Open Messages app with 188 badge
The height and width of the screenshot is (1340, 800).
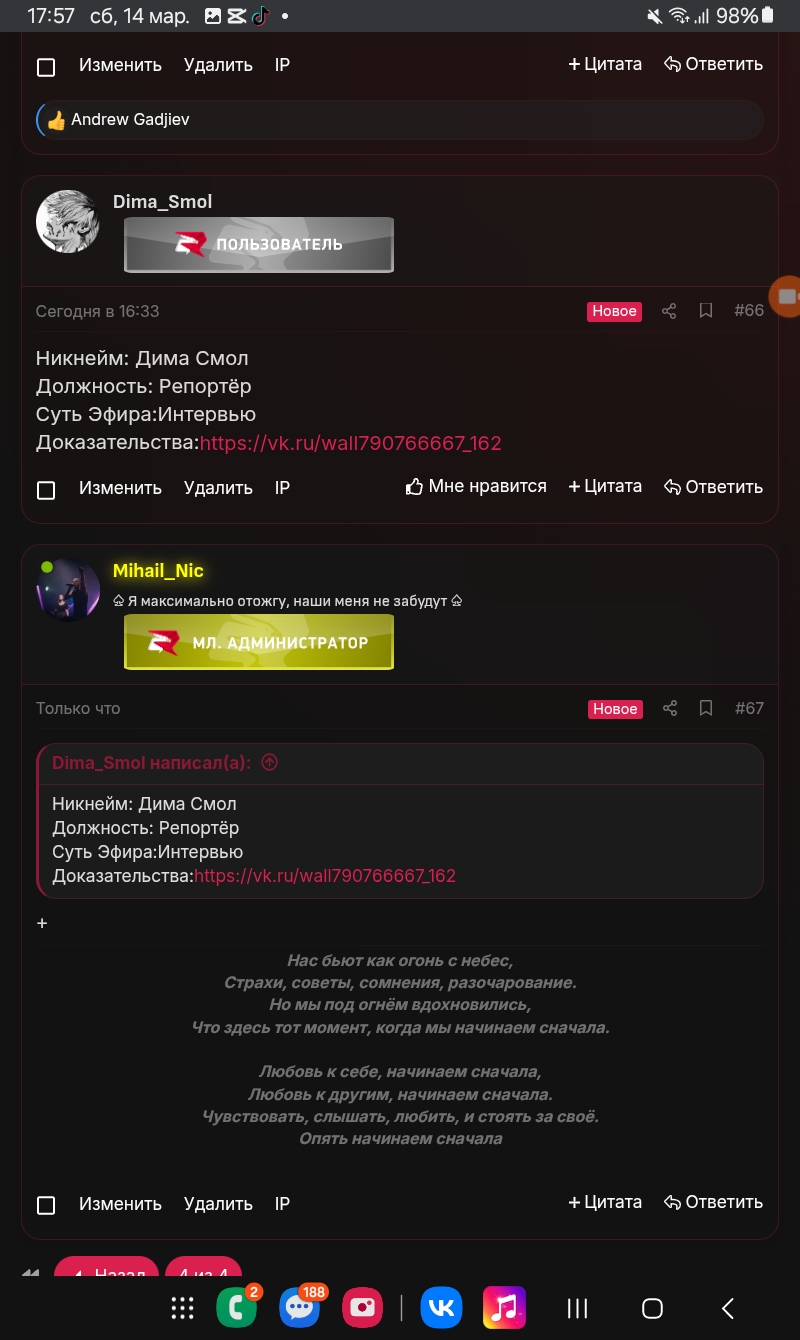(300, 1307)
